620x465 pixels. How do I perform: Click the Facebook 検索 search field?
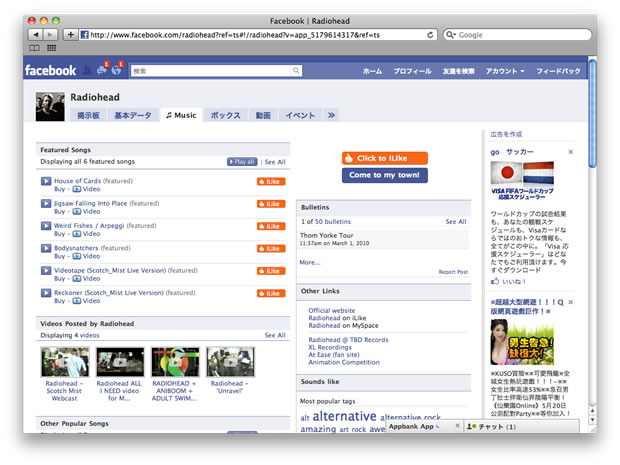[x=212, y=71]
